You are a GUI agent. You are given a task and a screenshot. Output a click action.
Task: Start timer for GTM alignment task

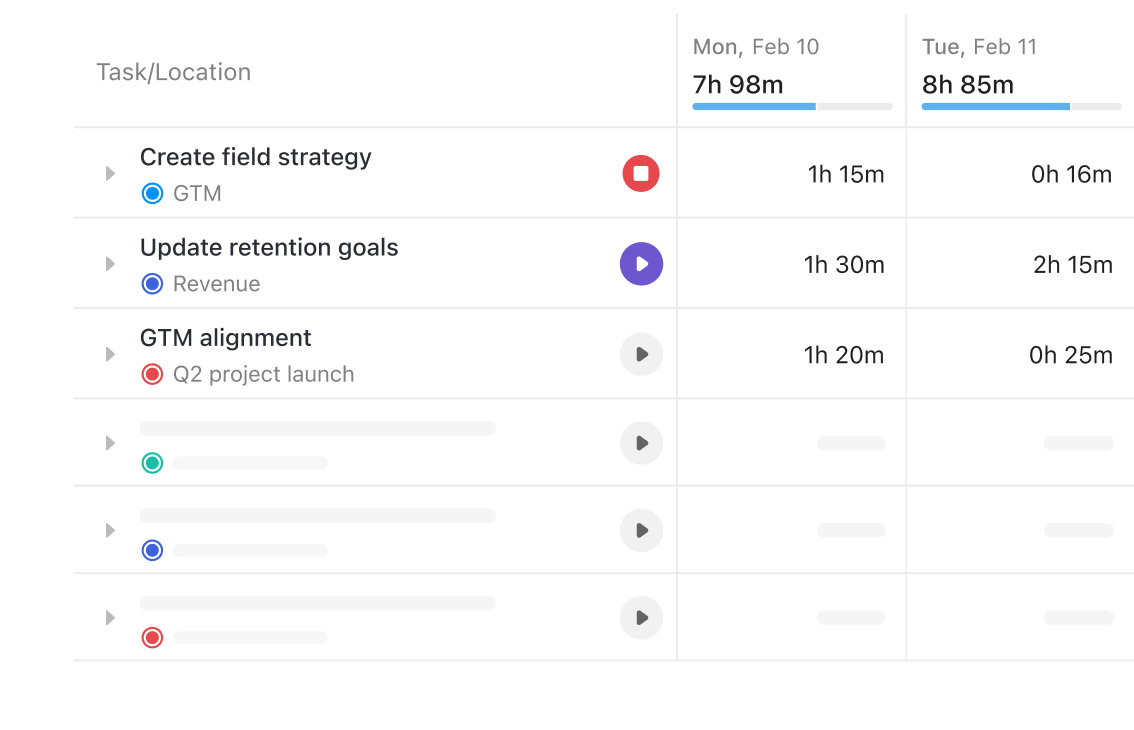(641, 354)
